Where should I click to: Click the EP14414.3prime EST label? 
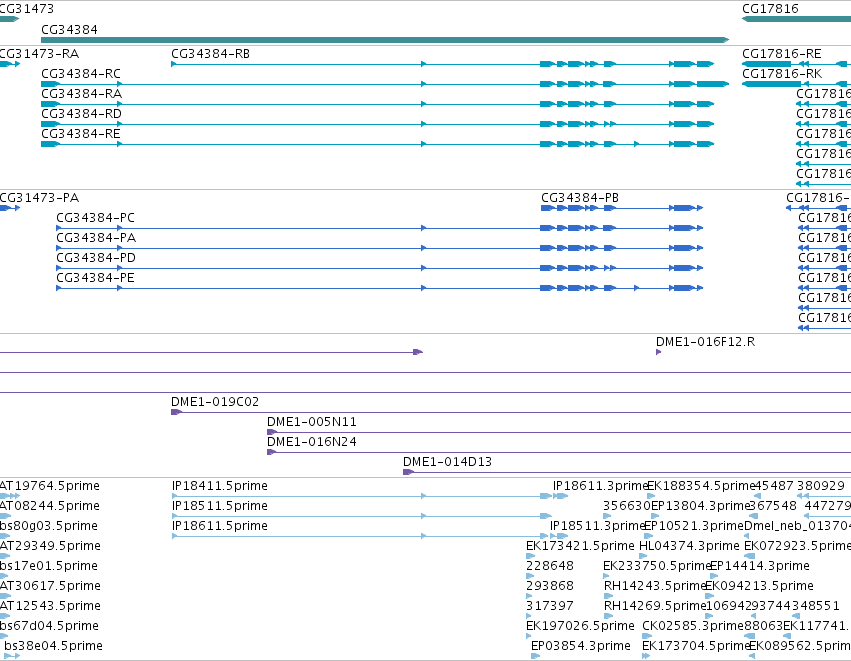coord(760,566)
